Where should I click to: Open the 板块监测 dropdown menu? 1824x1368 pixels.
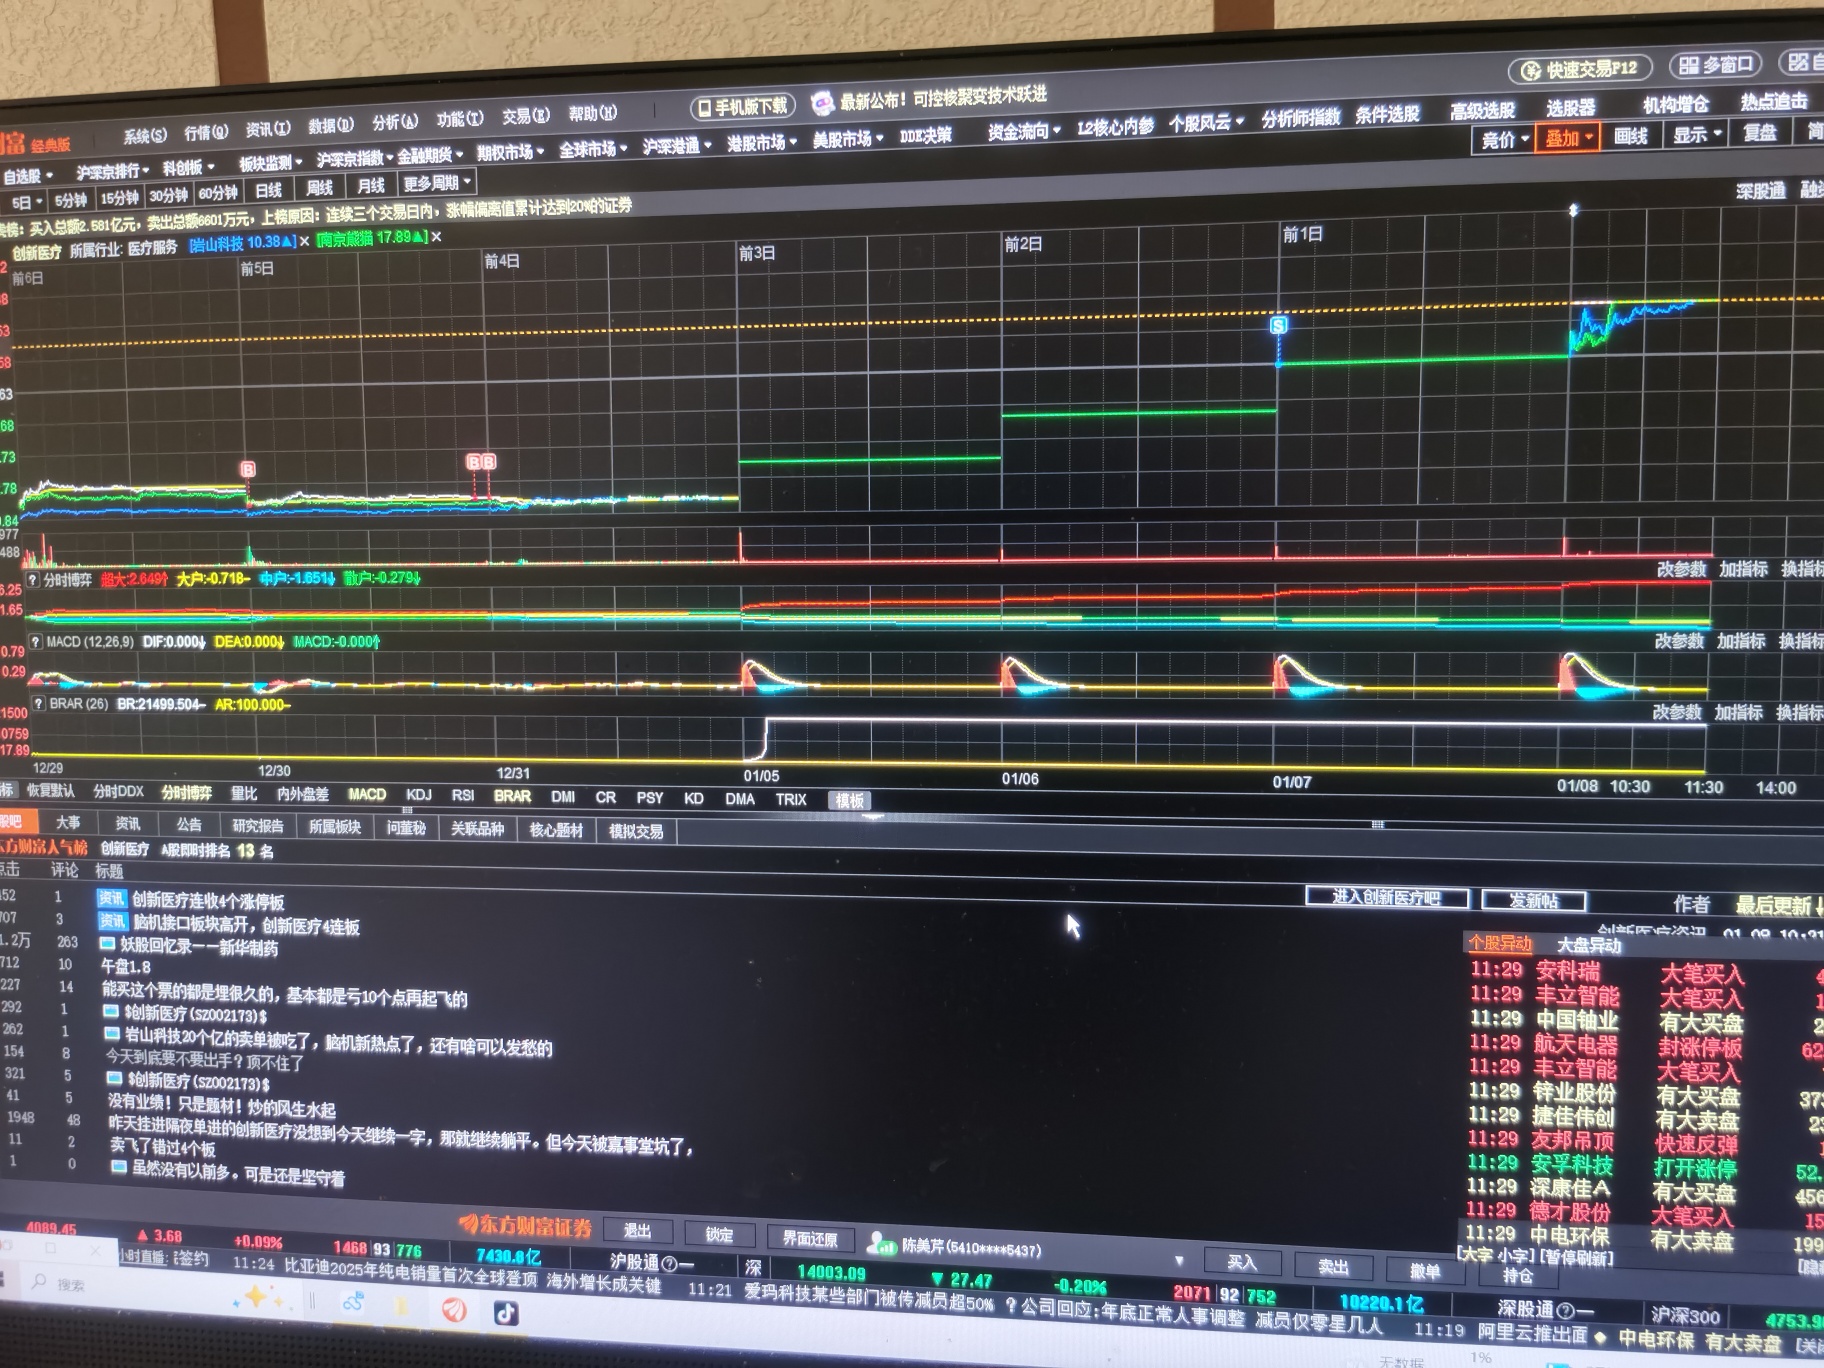click(270, 163)
